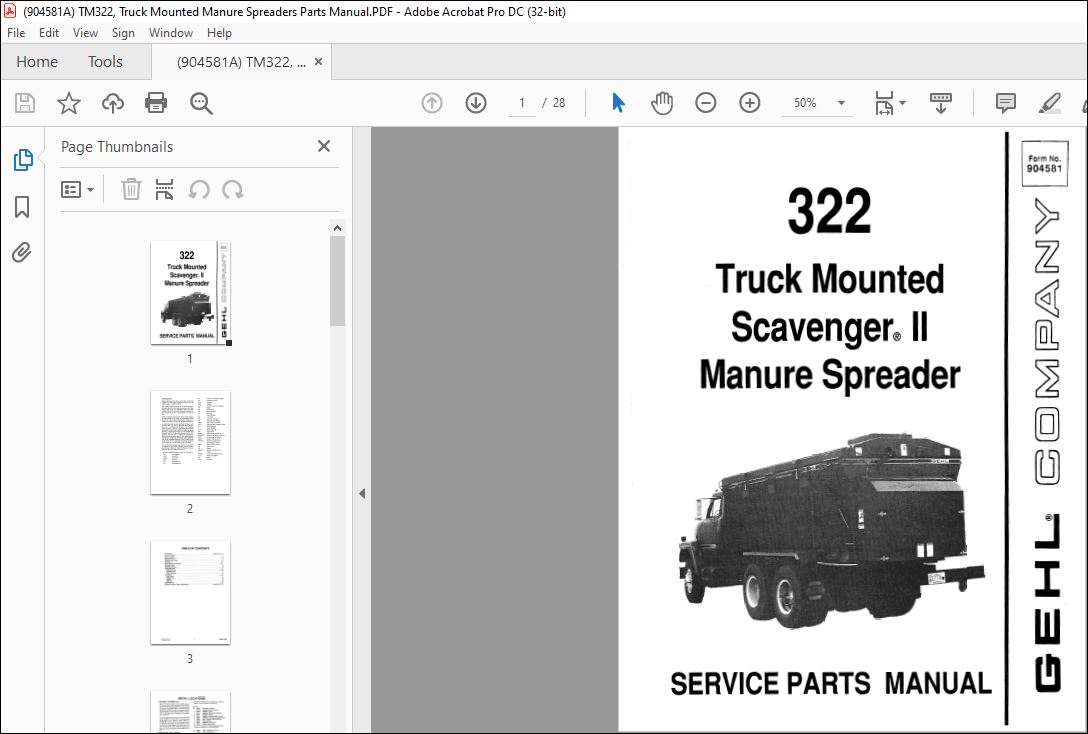
Task: Open the Sign menu
Action: pyautogui.click(x=124, y=33)
